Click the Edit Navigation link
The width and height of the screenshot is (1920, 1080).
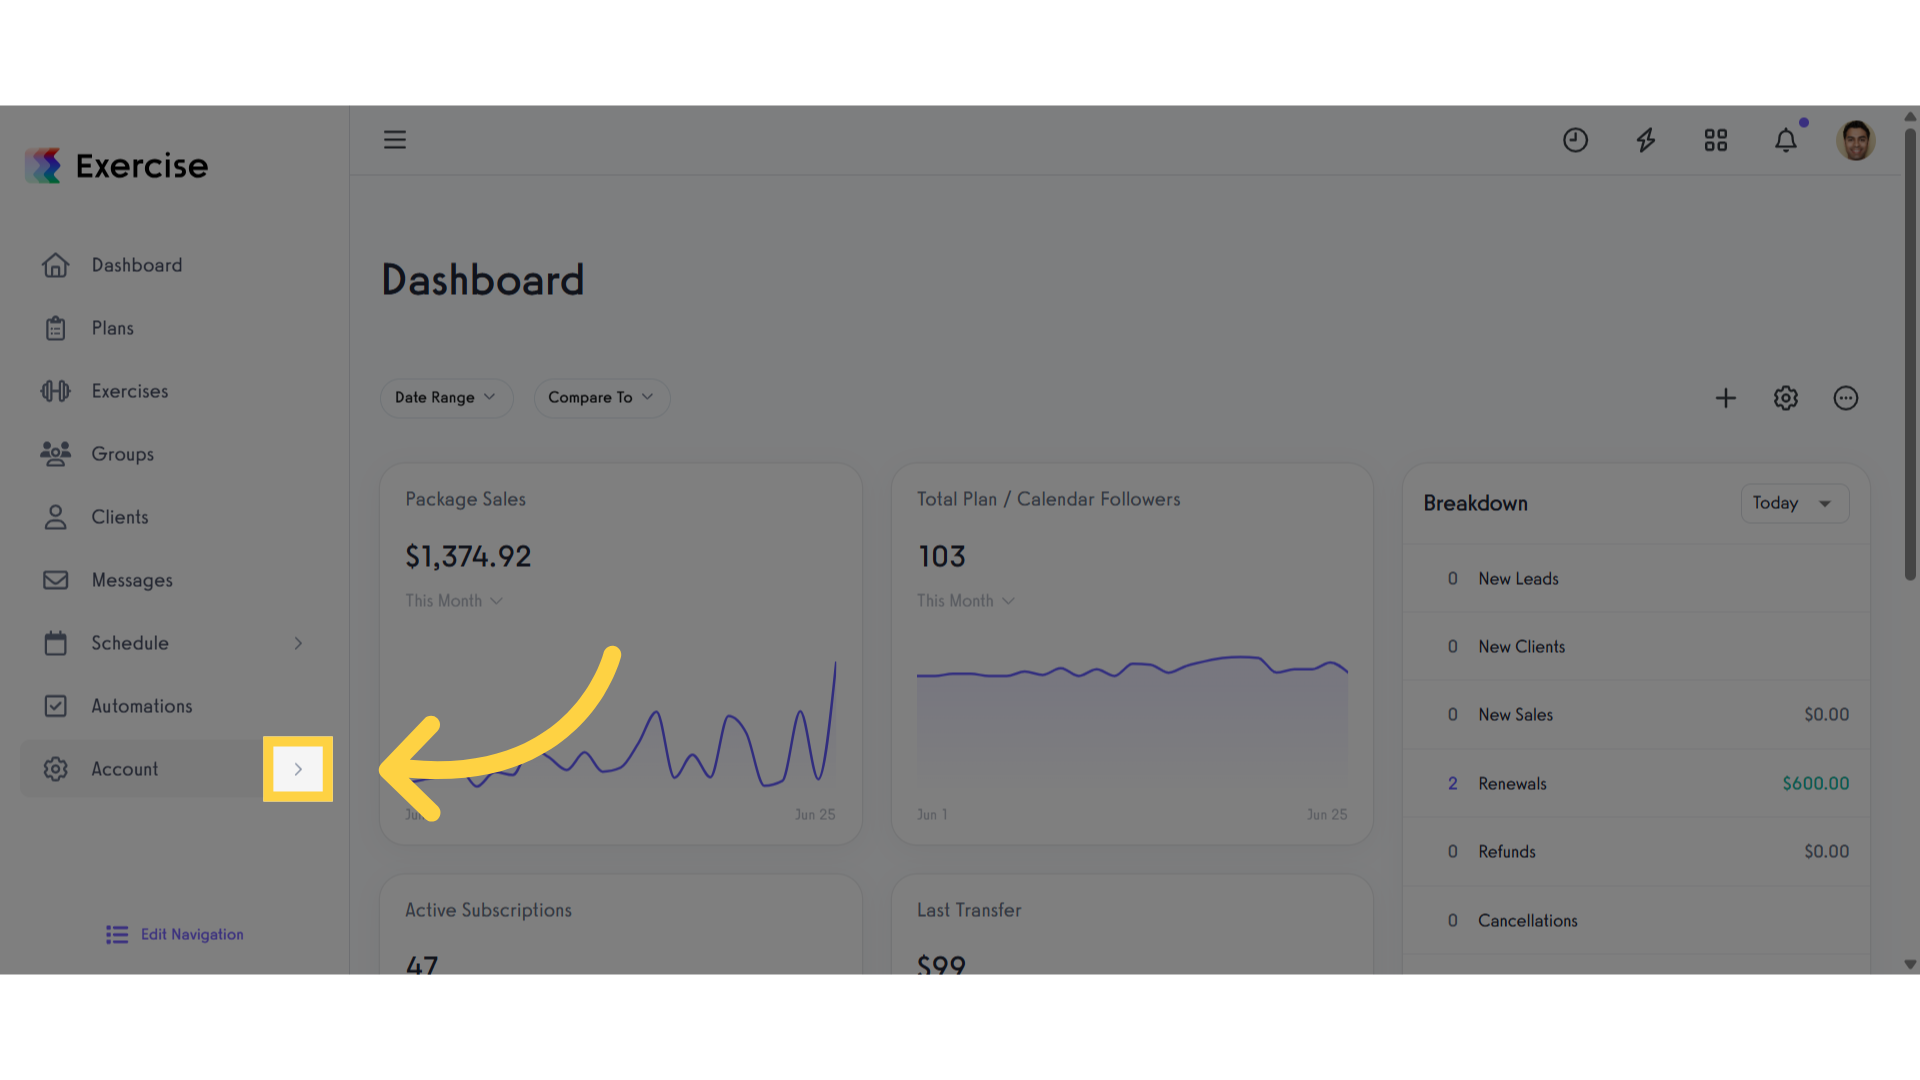tap(192, 935)
